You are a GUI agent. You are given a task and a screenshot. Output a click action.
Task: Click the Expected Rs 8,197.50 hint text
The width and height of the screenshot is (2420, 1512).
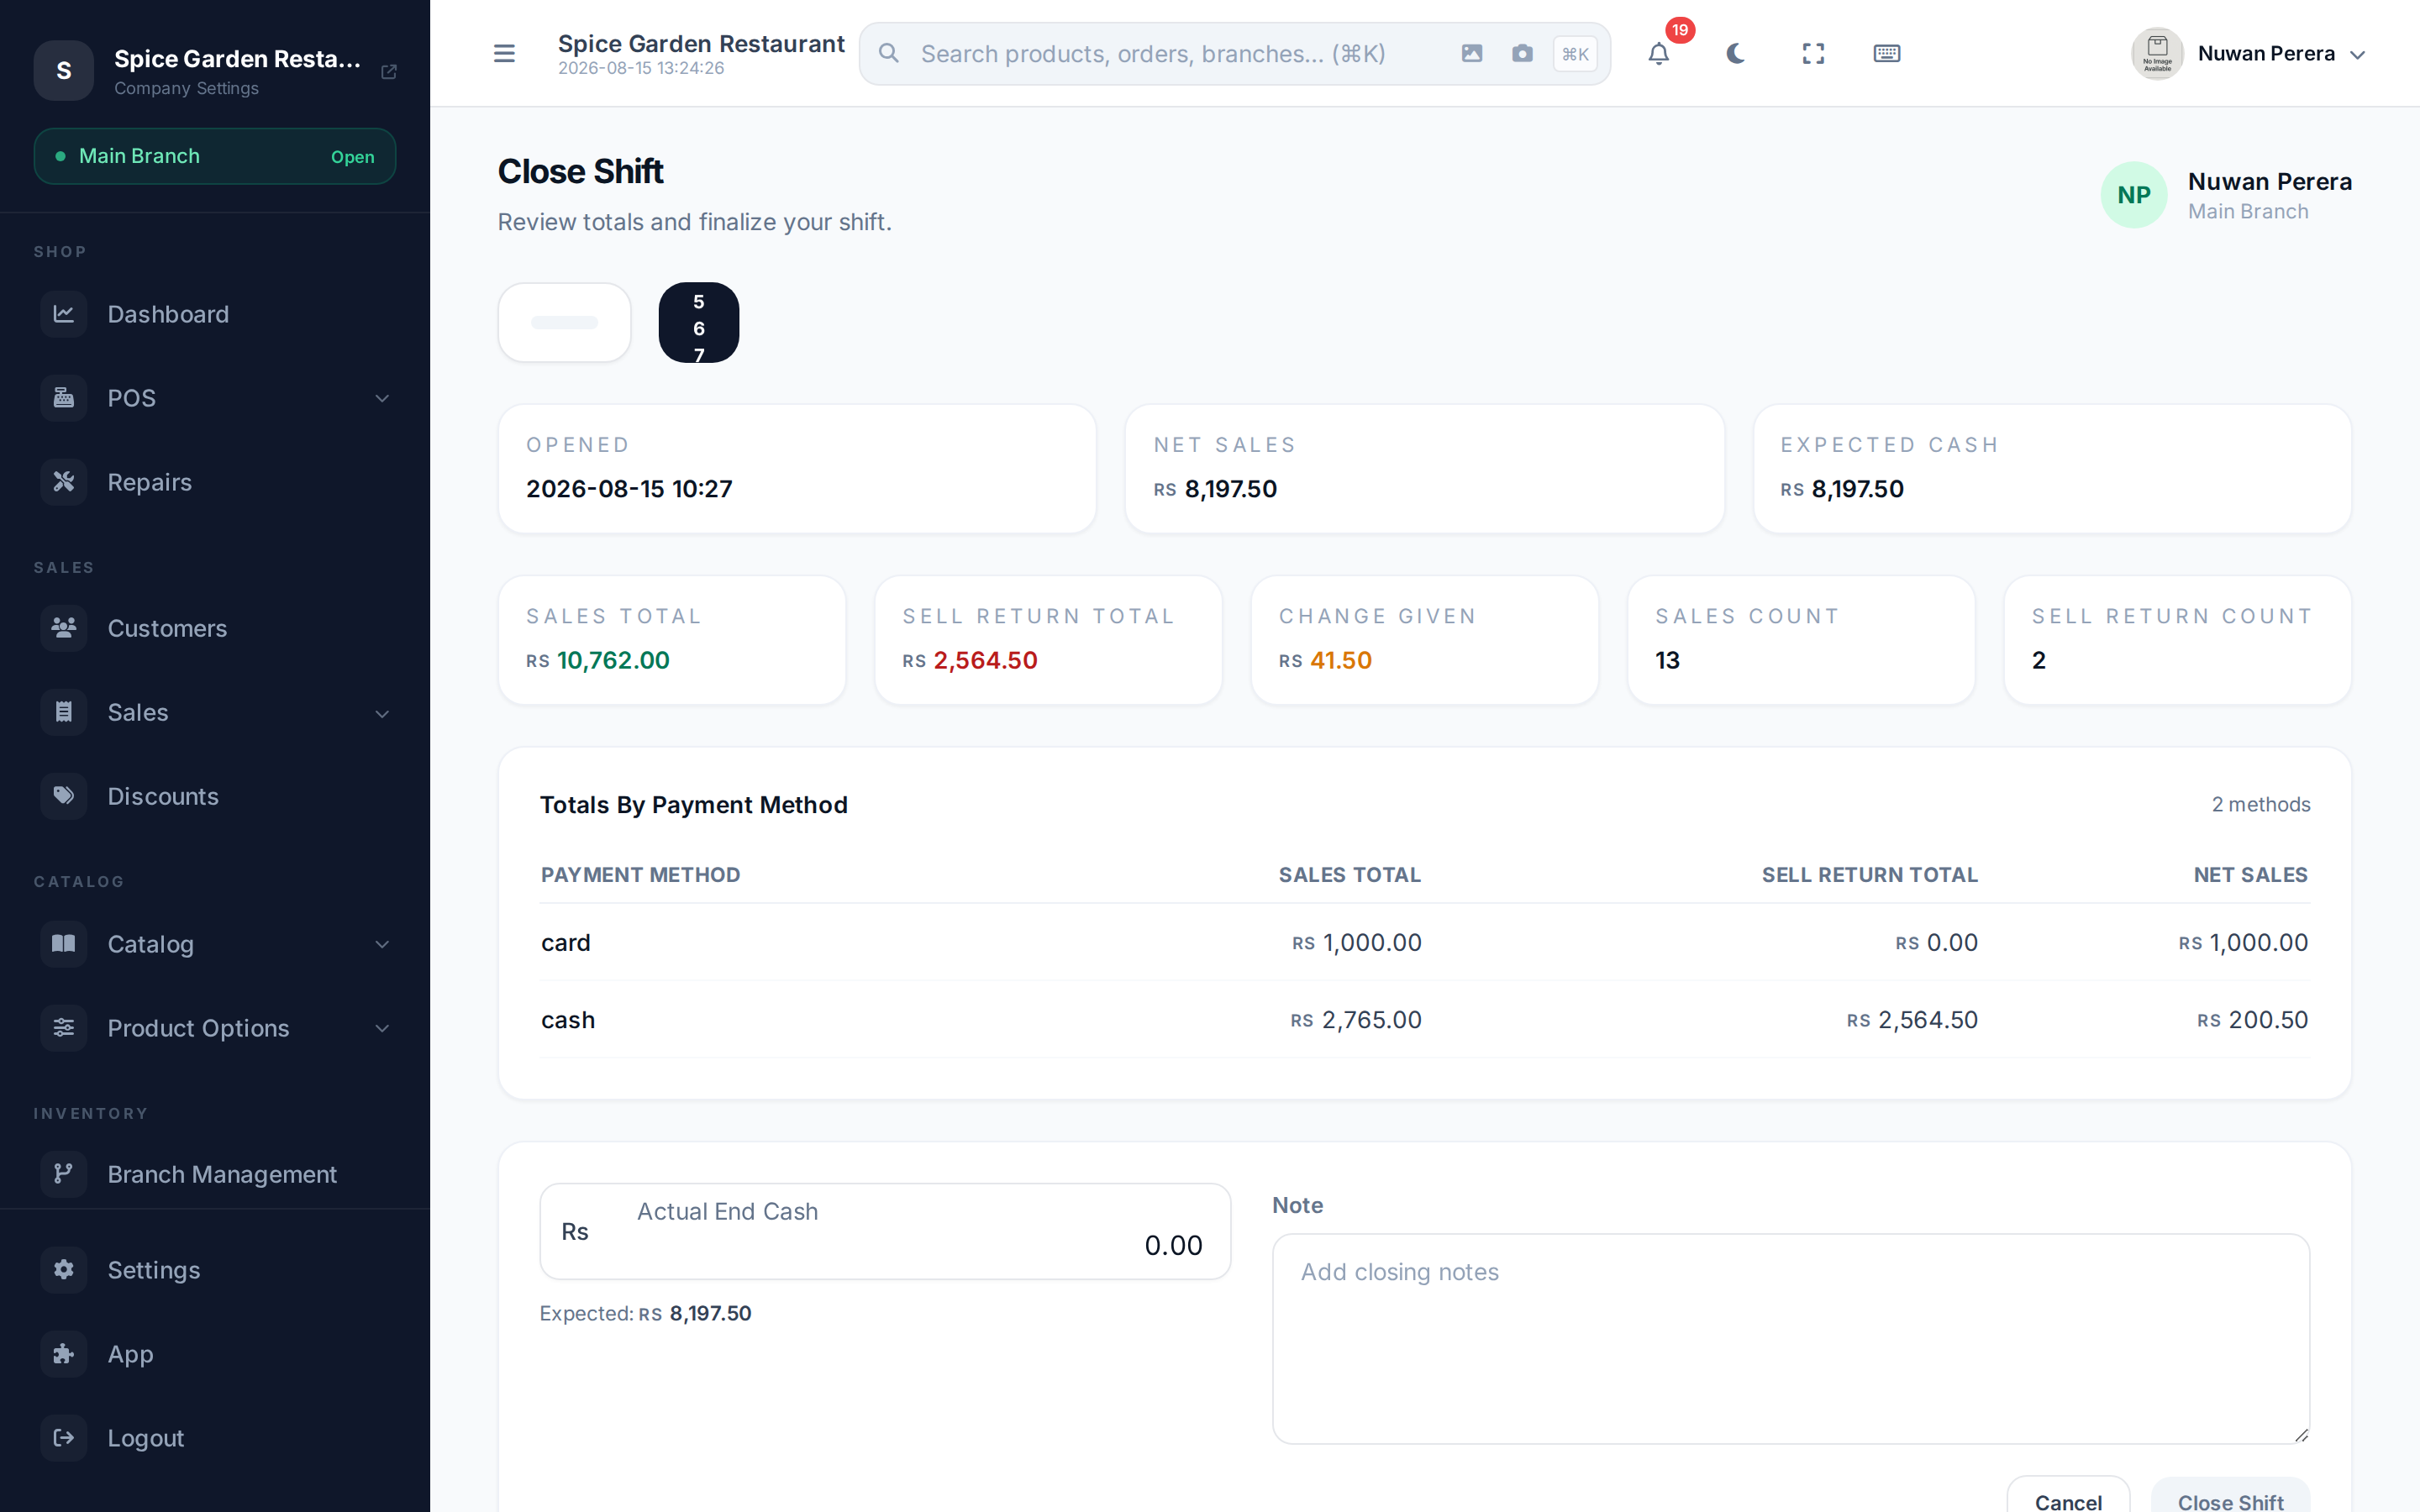tap(645, 1313)
